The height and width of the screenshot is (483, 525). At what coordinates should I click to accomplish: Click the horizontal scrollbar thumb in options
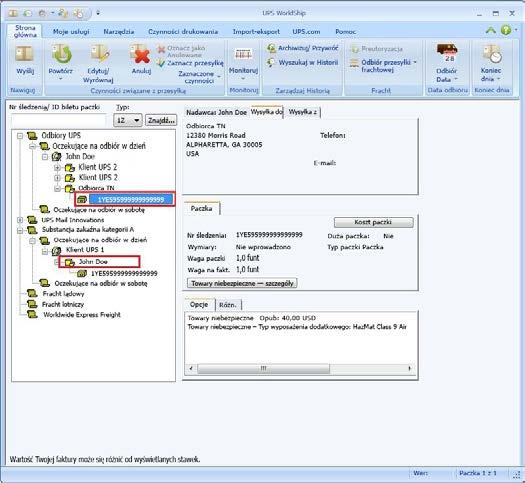[263, 369]
